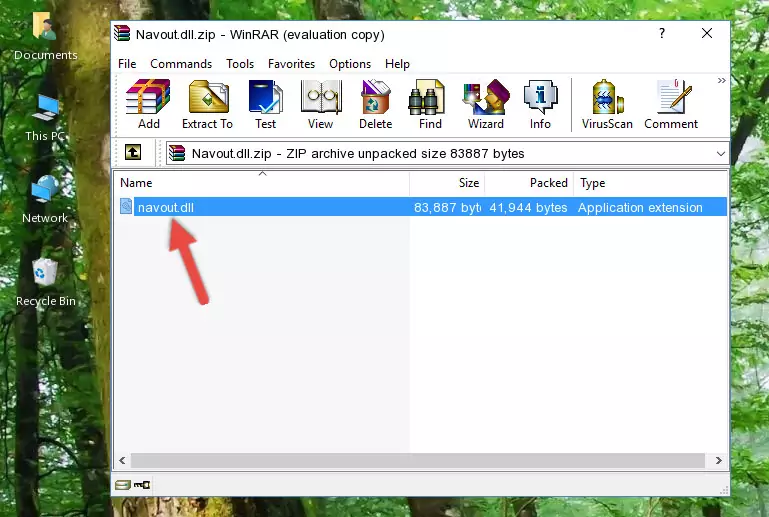Open the Comment tool
Screen dimensions: 769x517
pyautogui.click(x=671, y=104)
